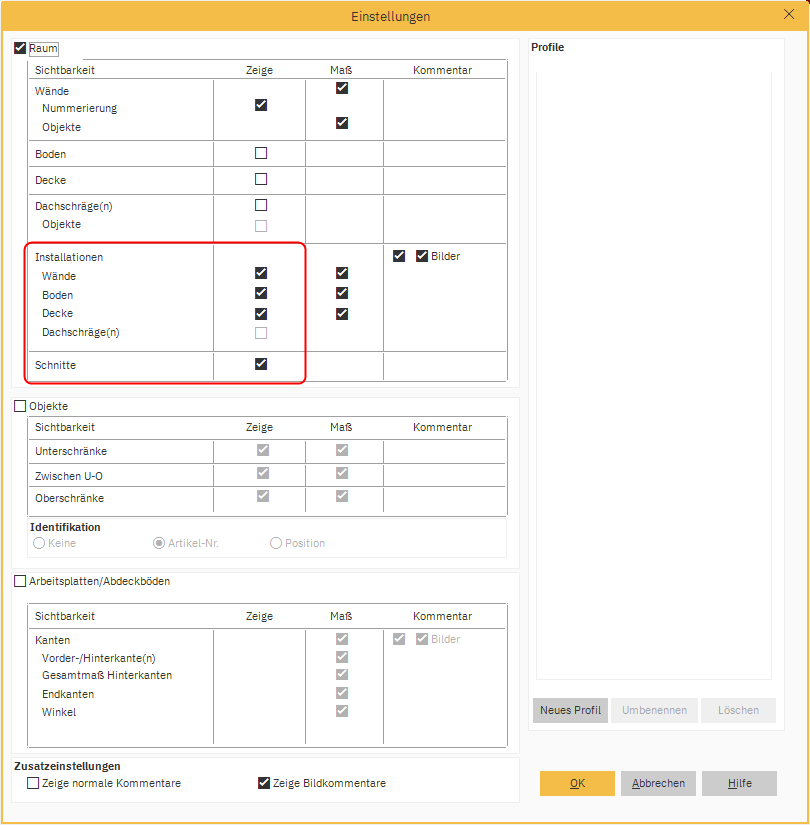Toggle the Raum section checkbox
Screen dimensions: 810x825
pos(20,48)
